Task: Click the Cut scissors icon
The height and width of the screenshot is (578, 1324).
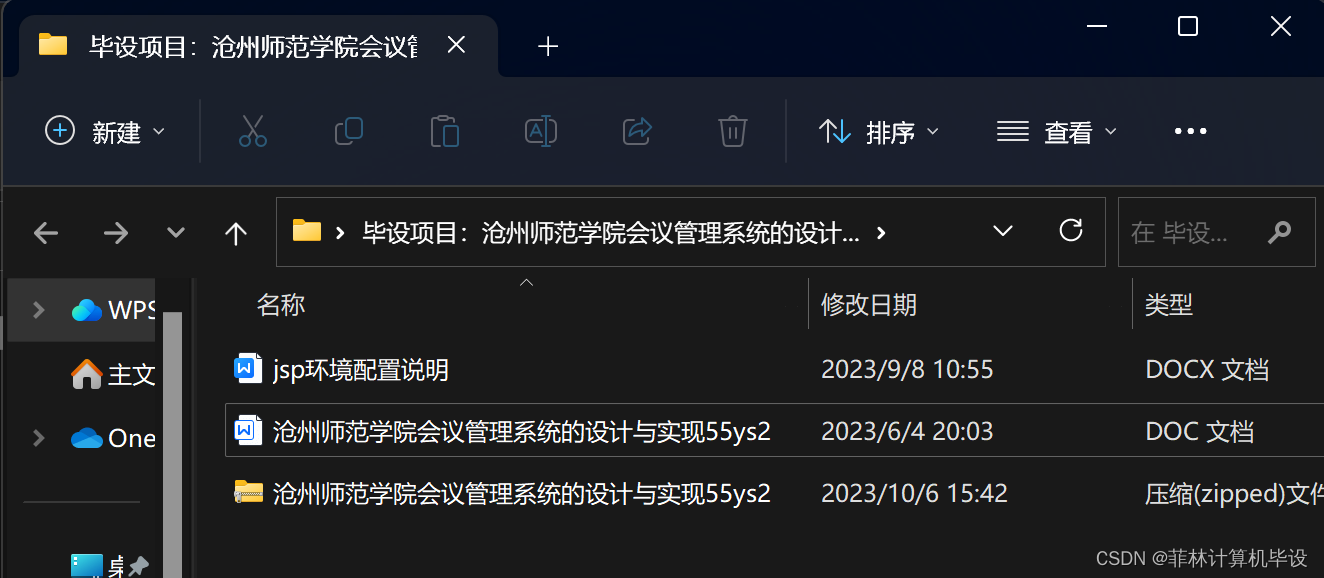Action: click(253, 131)
